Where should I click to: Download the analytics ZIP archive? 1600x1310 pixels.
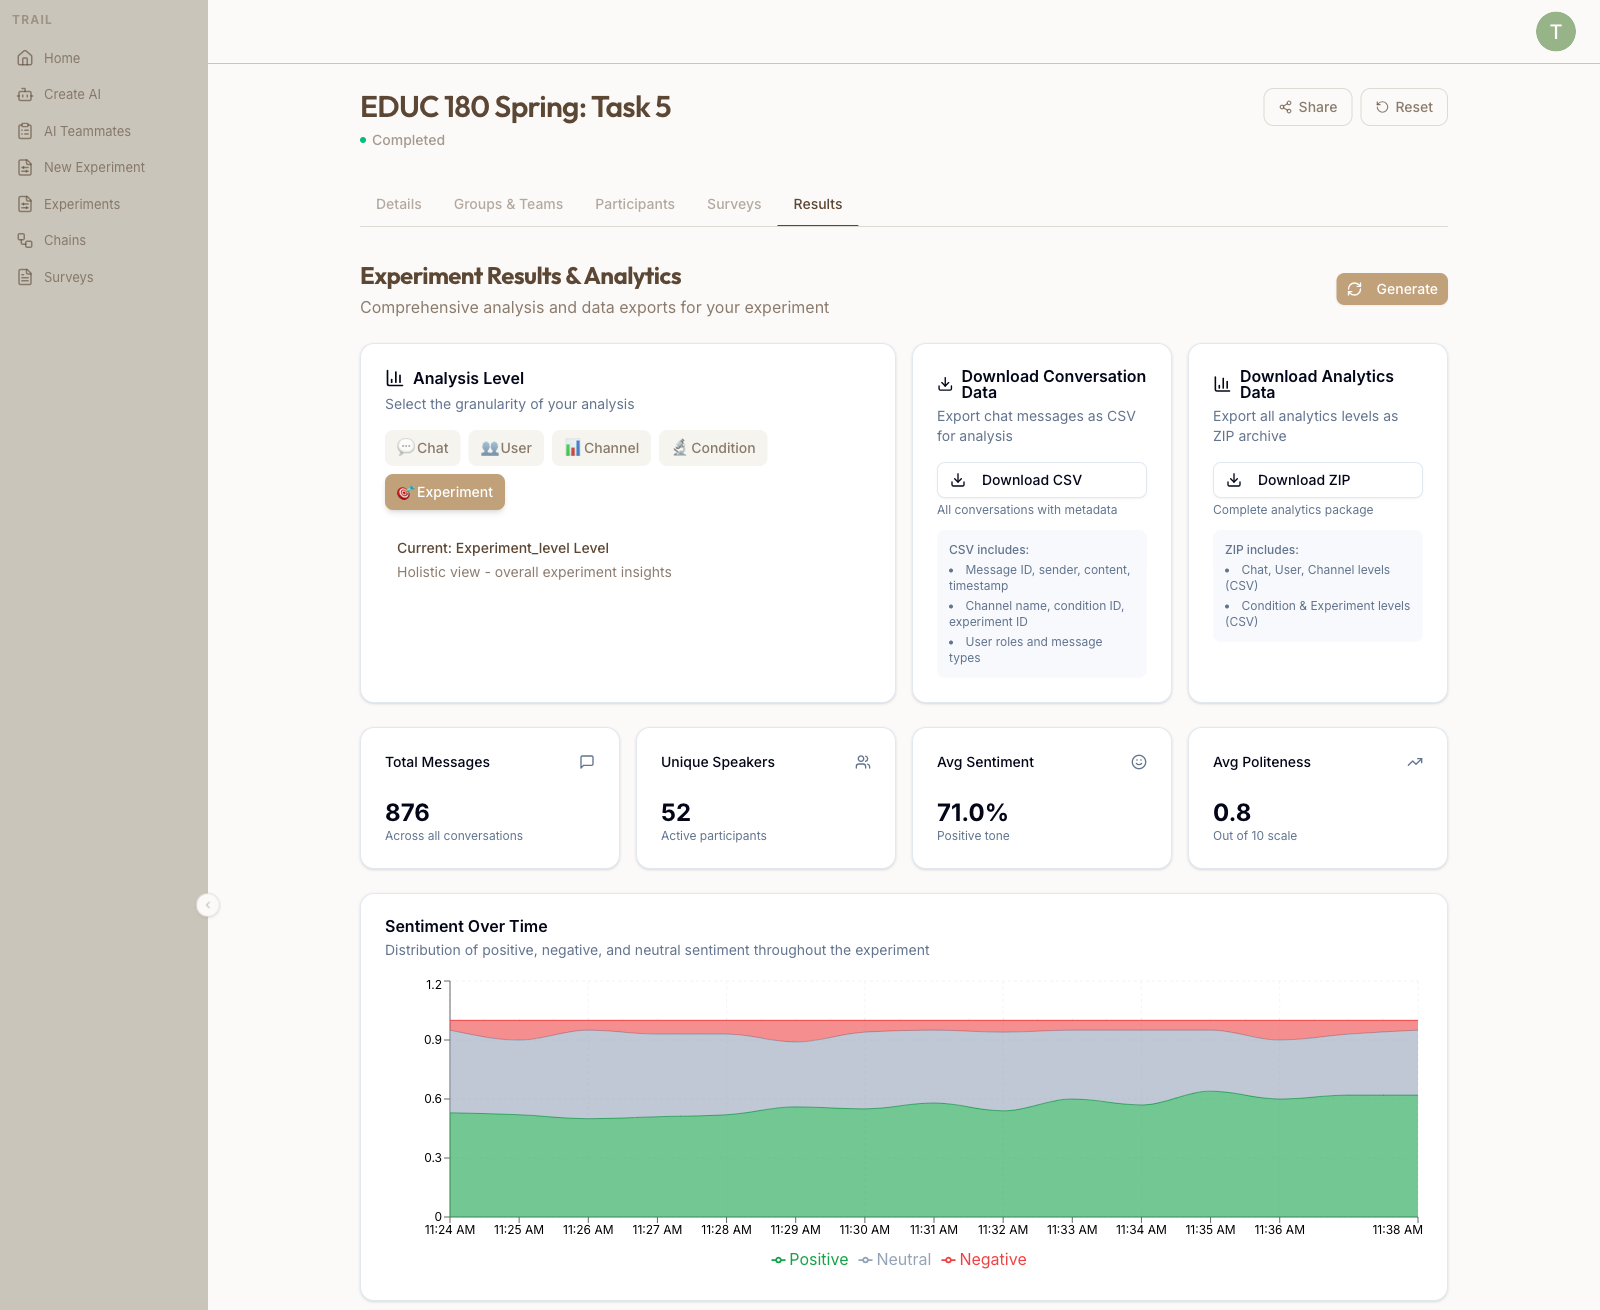[1318, 480]
